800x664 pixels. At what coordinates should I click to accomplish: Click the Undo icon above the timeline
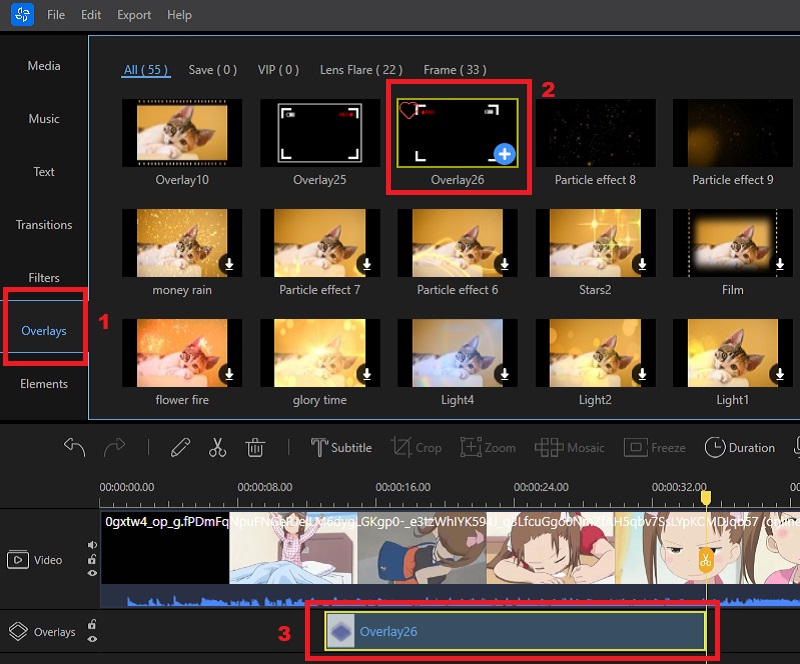pos(73,447)
